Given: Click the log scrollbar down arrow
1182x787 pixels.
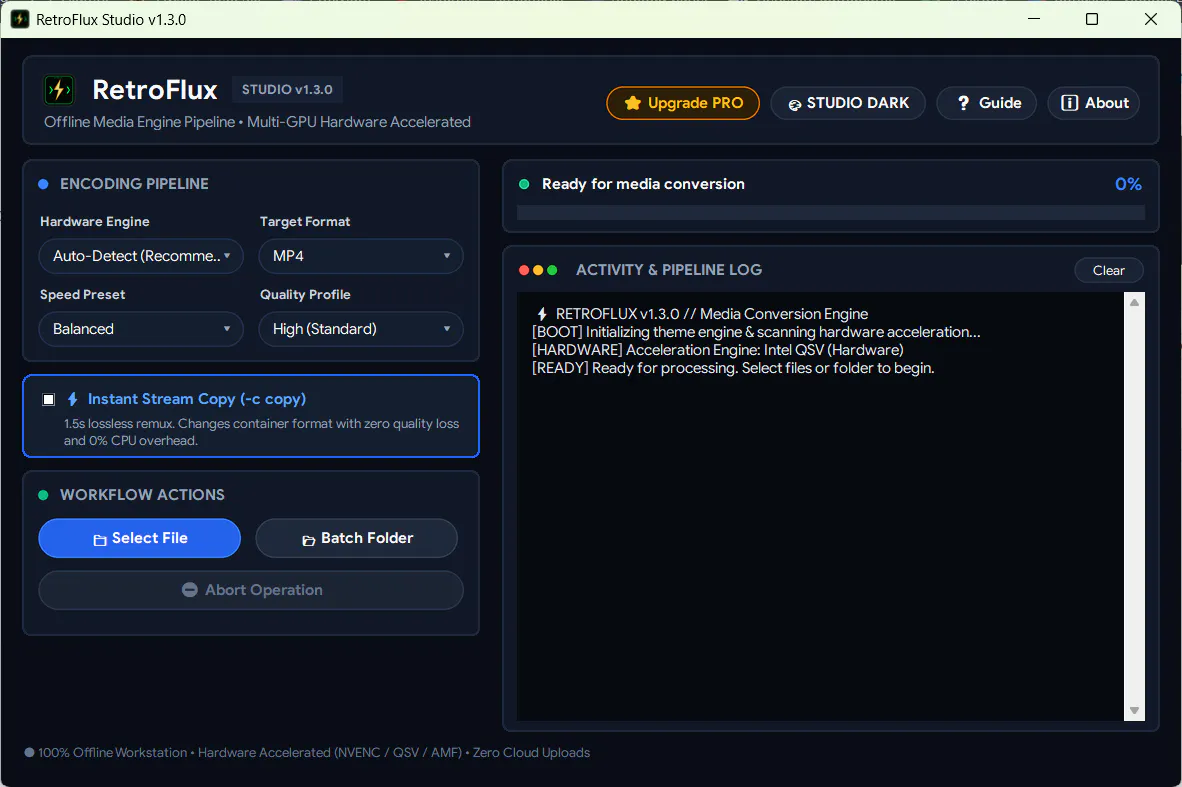Looking at the screenshot, I should [1135, 711].
